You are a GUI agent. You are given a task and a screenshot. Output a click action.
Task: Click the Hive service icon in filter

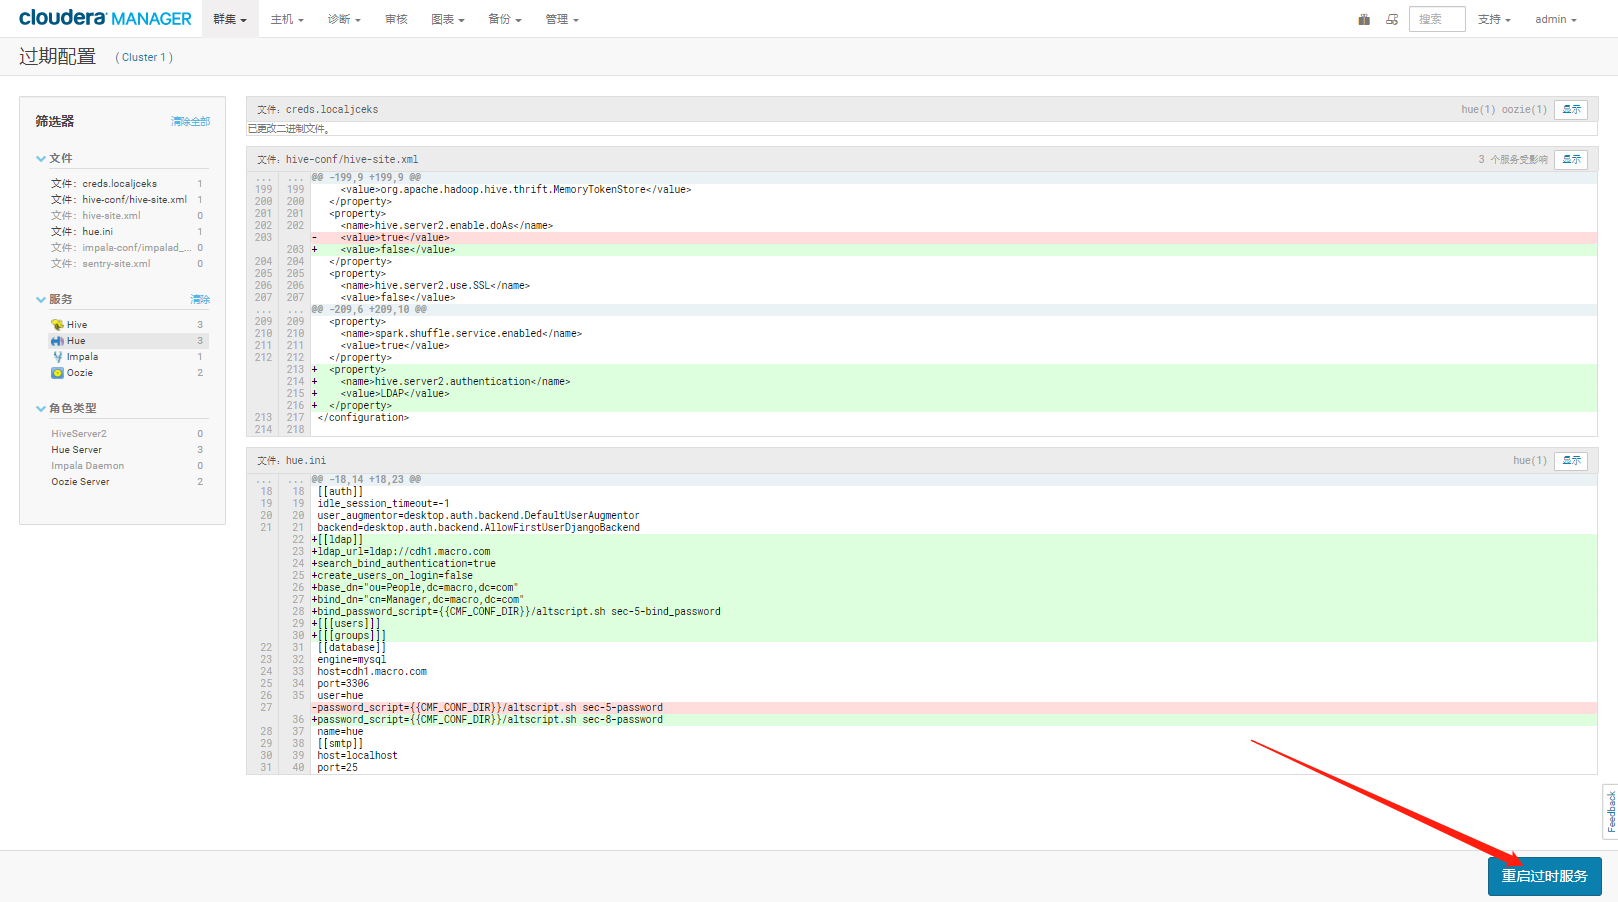(x=57, y=325)
